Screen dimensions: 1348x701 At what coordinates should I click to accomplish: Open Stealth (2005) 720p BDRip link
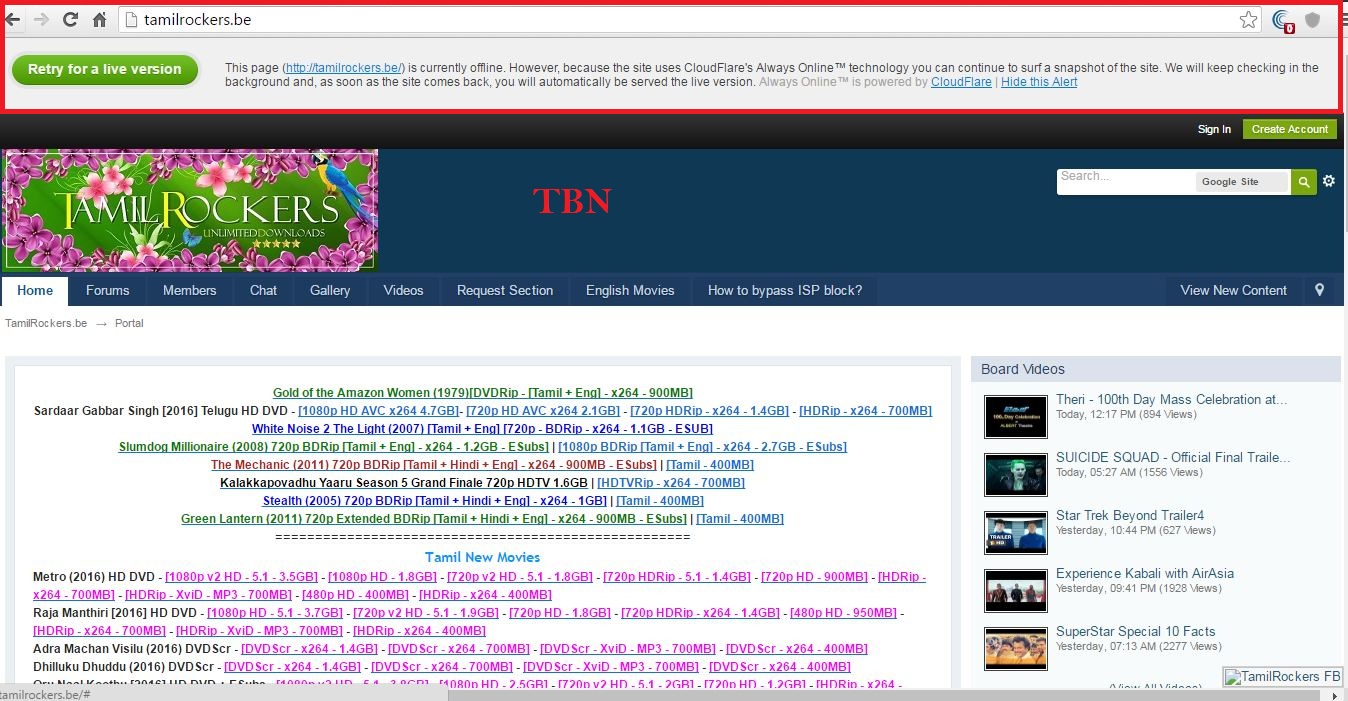coord(435,501)
